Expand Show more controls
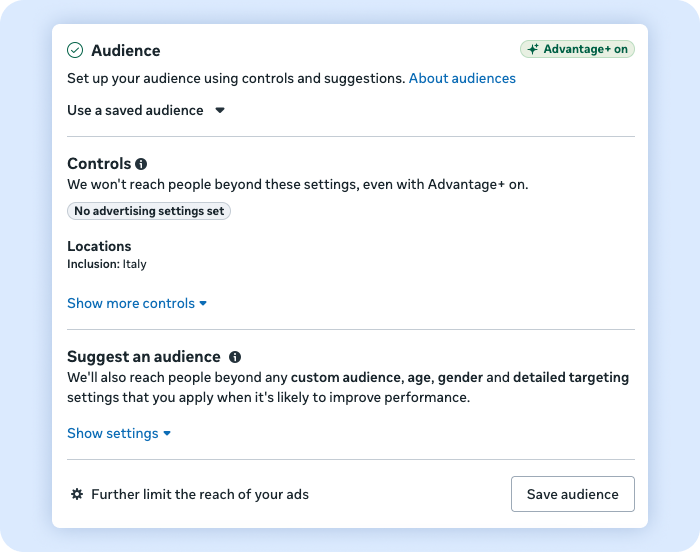Viewport: 700px width, 552px height. tap(131, 303)
